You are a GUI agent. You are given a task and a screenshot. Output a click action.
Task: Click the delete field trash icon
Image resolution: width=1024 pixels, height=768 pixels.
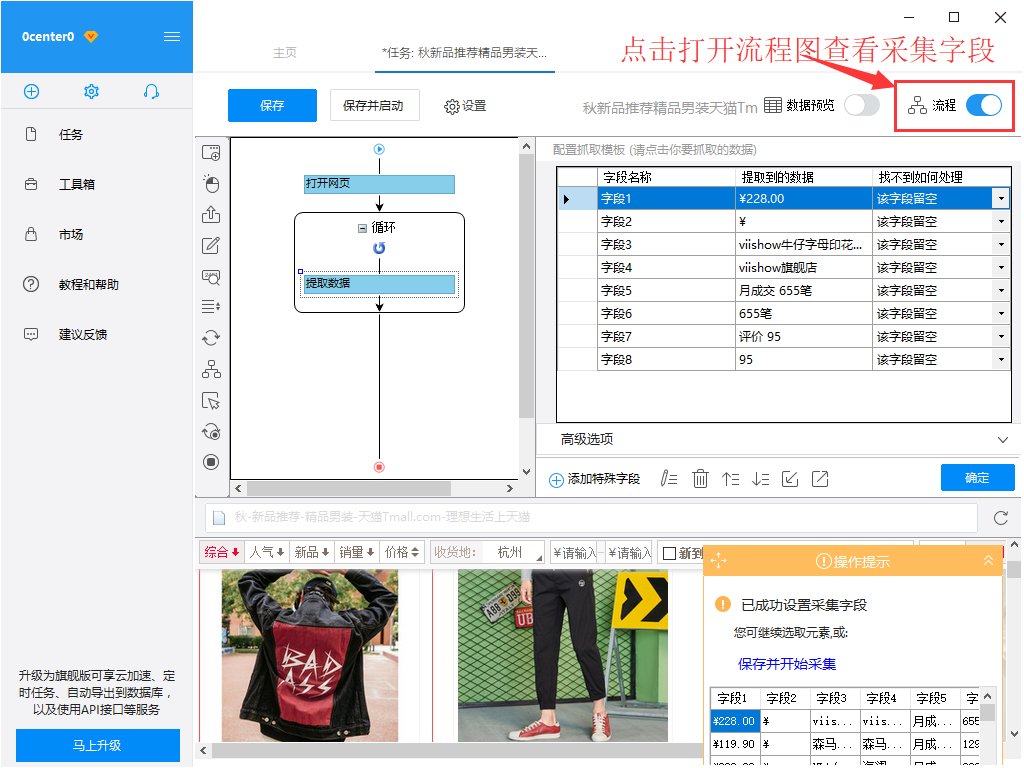[x=700, y=478]
